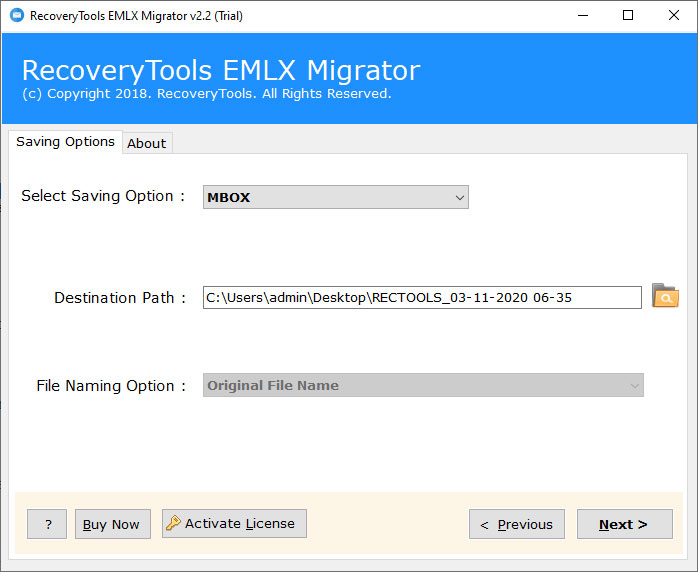Click the folder browse icon for Destination Path
This screenshot has width=698, height=572.
coord(665,296)
